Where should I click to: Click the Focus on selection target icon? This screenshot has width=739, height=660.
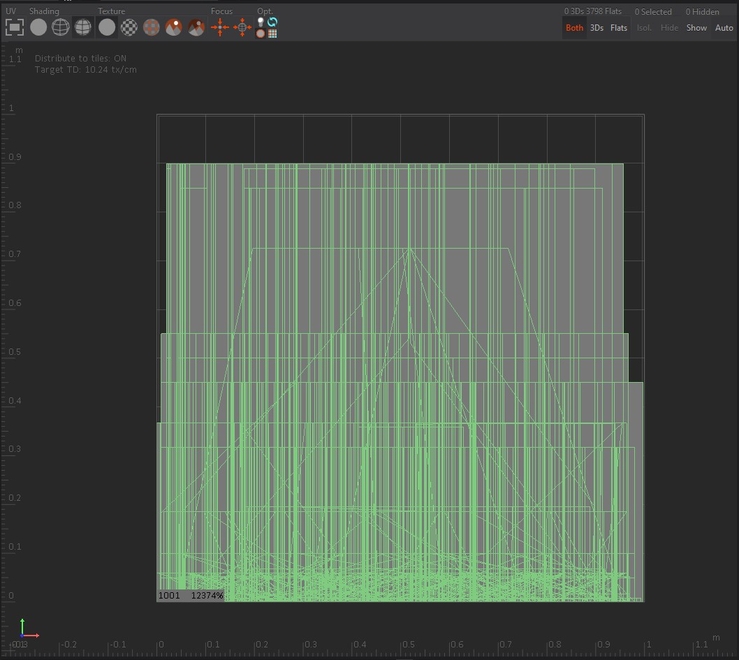[242, 27]
